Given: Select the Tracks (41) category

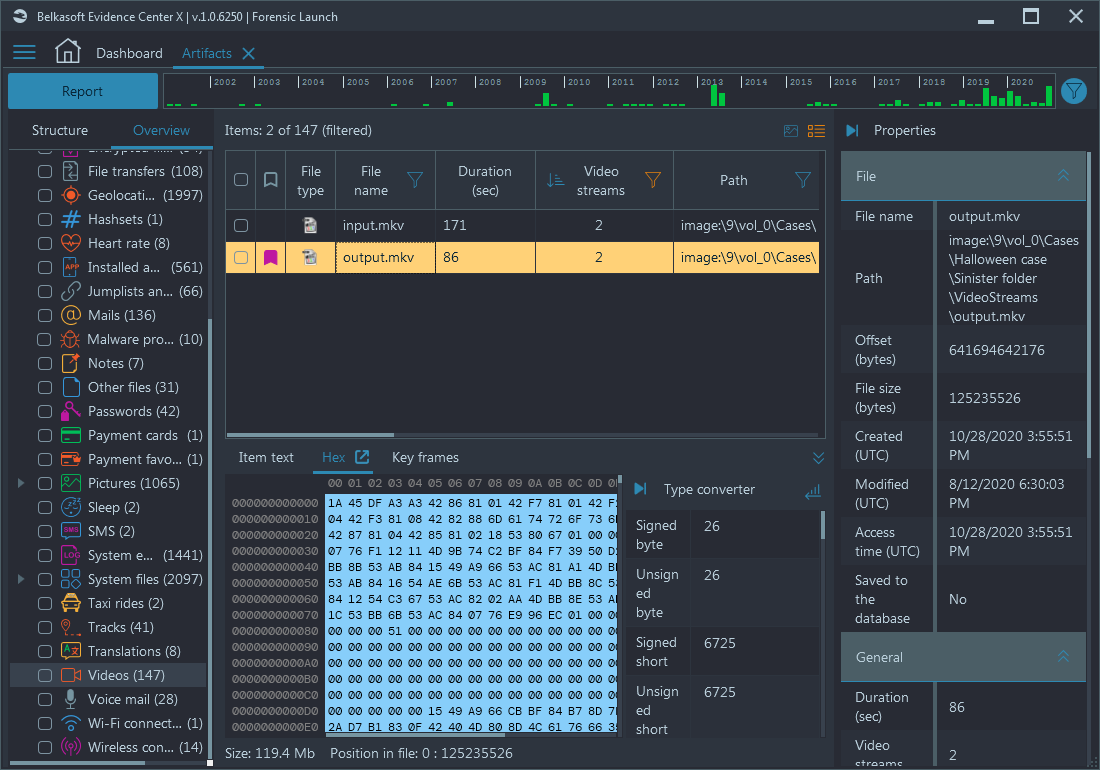Looking at the screenshot, I should pyautogui.click(x=121, y=628).
